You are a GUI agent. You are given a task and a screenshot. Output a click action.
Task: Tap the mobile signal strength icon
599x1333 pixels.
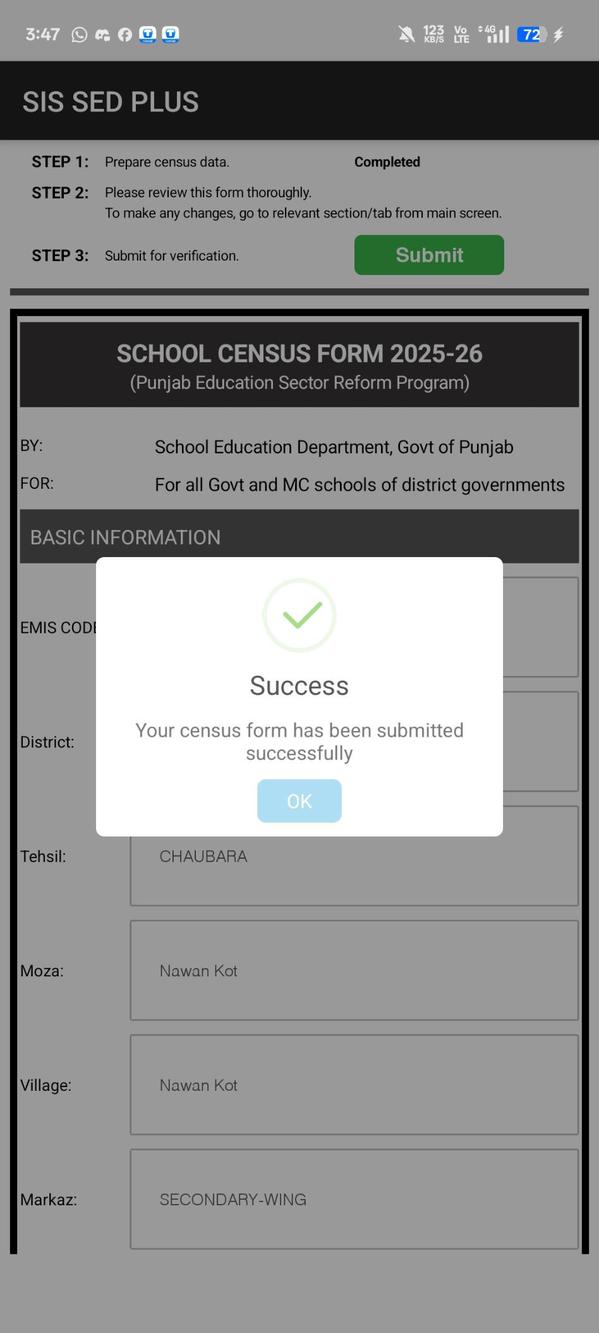click(497, 33)
